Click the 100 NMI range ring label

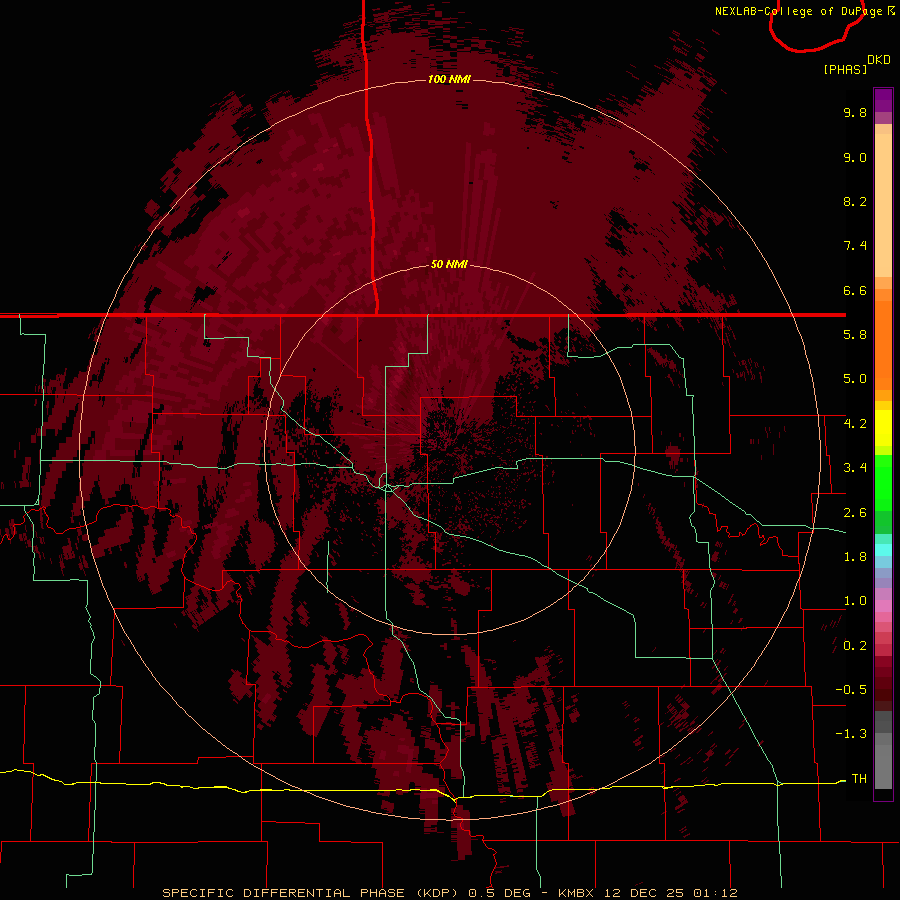[x=449, y=79]
